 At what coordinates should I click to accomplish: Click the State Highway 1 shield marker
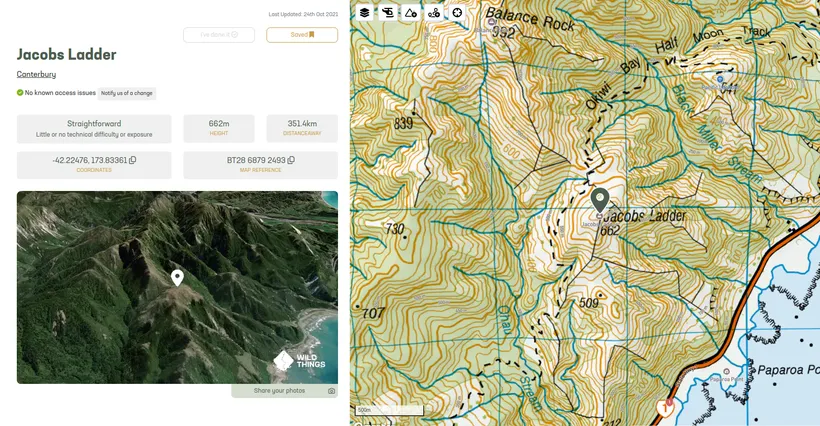665,407
